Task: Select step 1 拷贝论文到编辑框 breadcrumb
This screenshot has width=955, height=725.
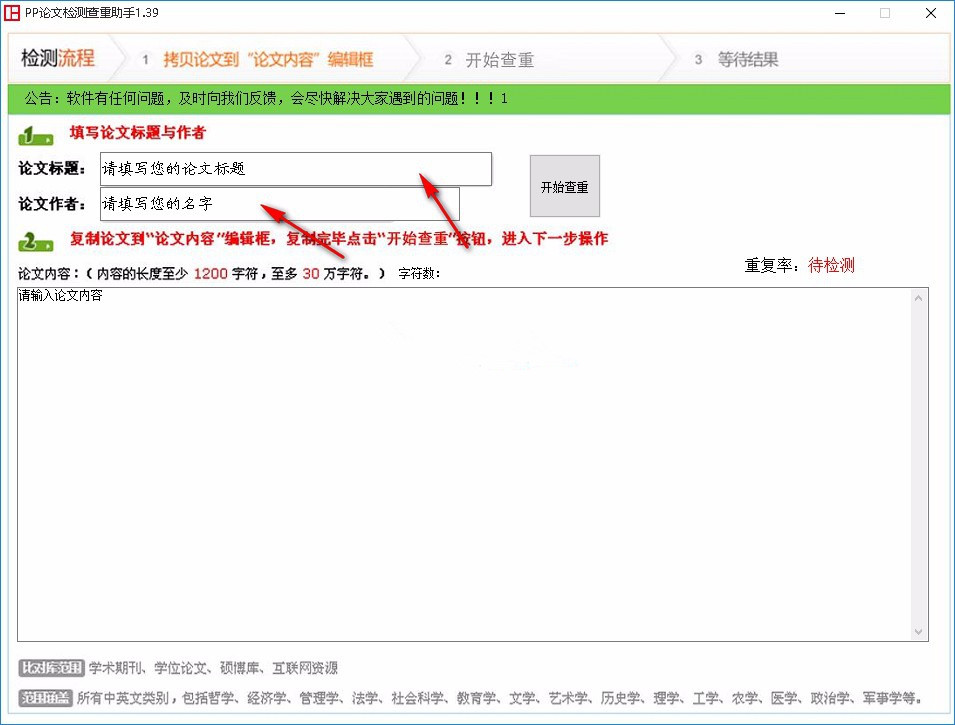Action: (255, 59)
